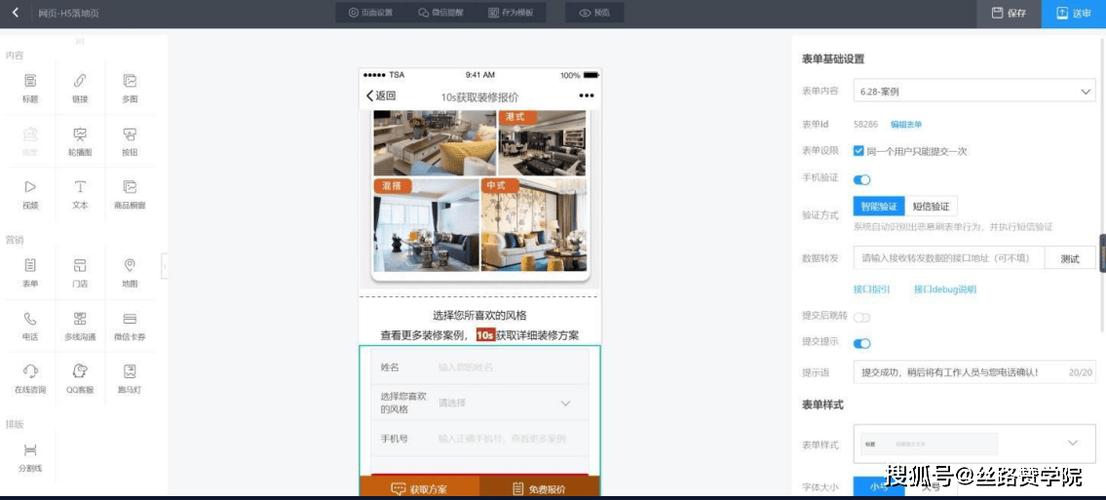Enable the 提交后跳转 switch
This screenshot has width=1106, height=500.
(x=862, y=317)
